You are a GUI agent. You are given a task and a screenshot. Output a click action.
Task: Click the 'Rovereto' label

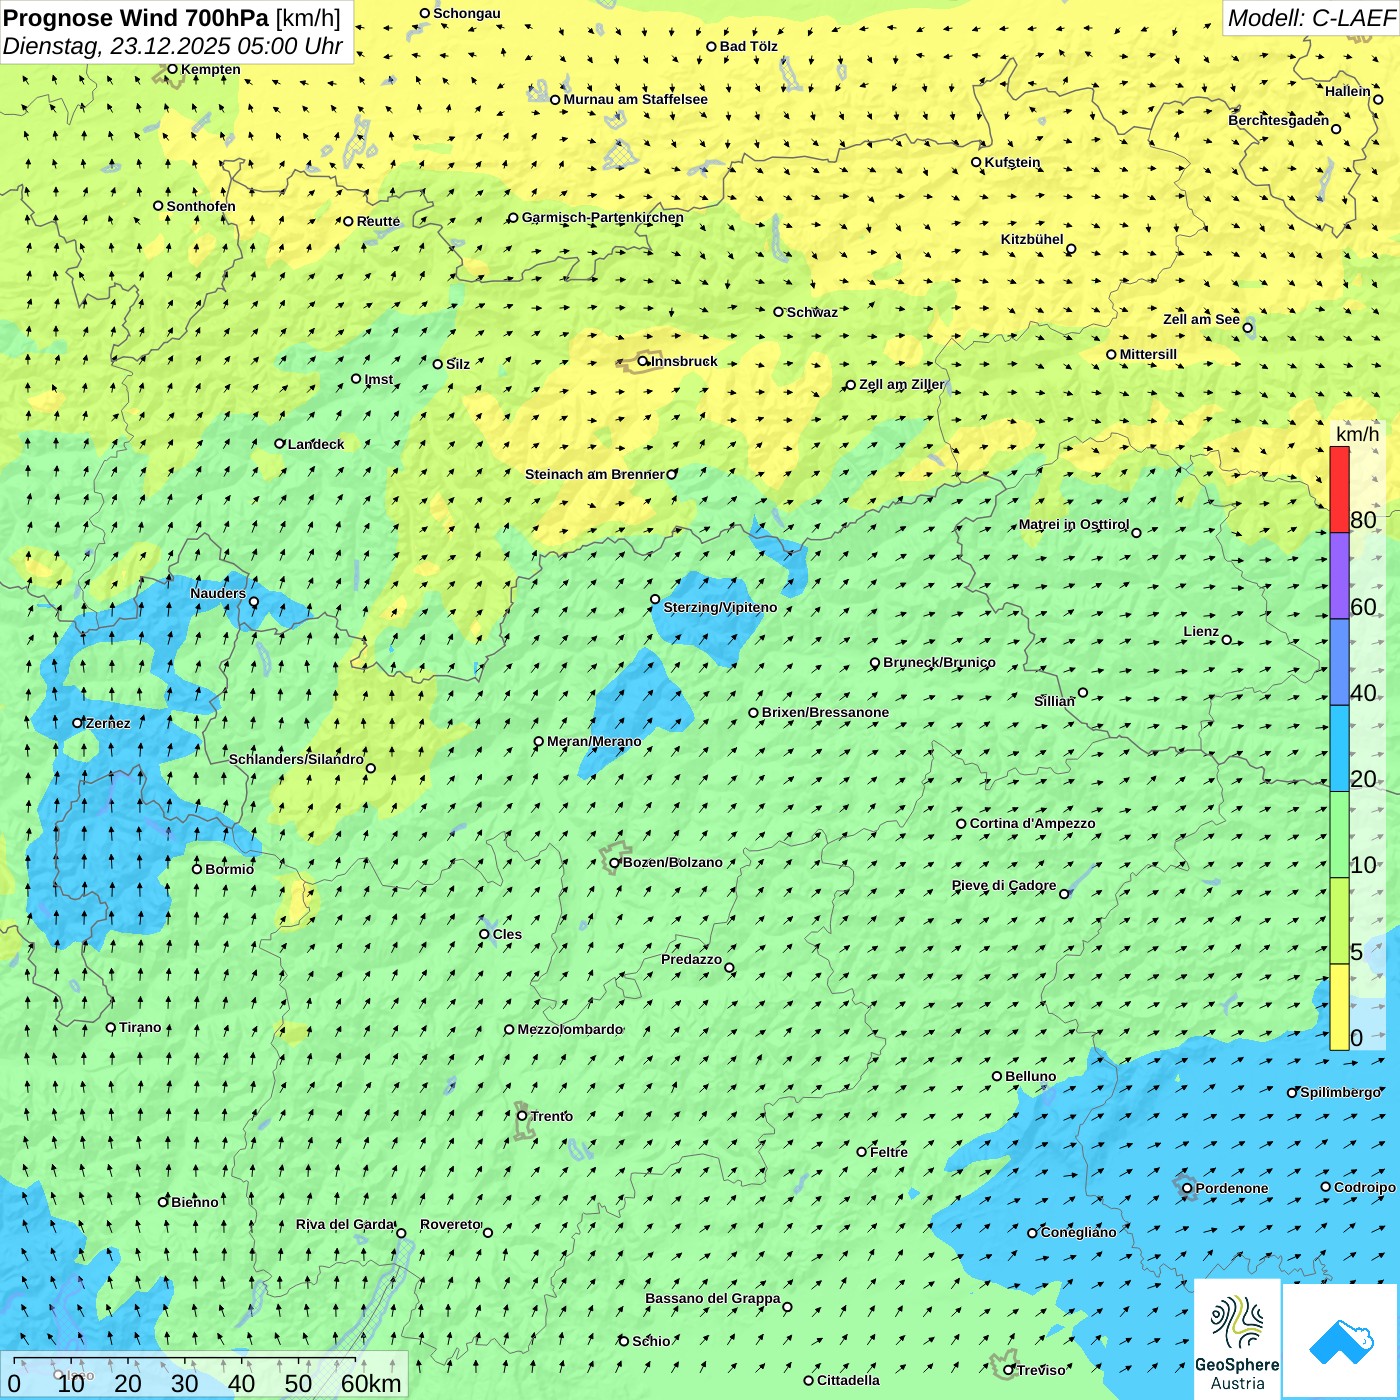pyautogui.click(x=450, y=1224)
